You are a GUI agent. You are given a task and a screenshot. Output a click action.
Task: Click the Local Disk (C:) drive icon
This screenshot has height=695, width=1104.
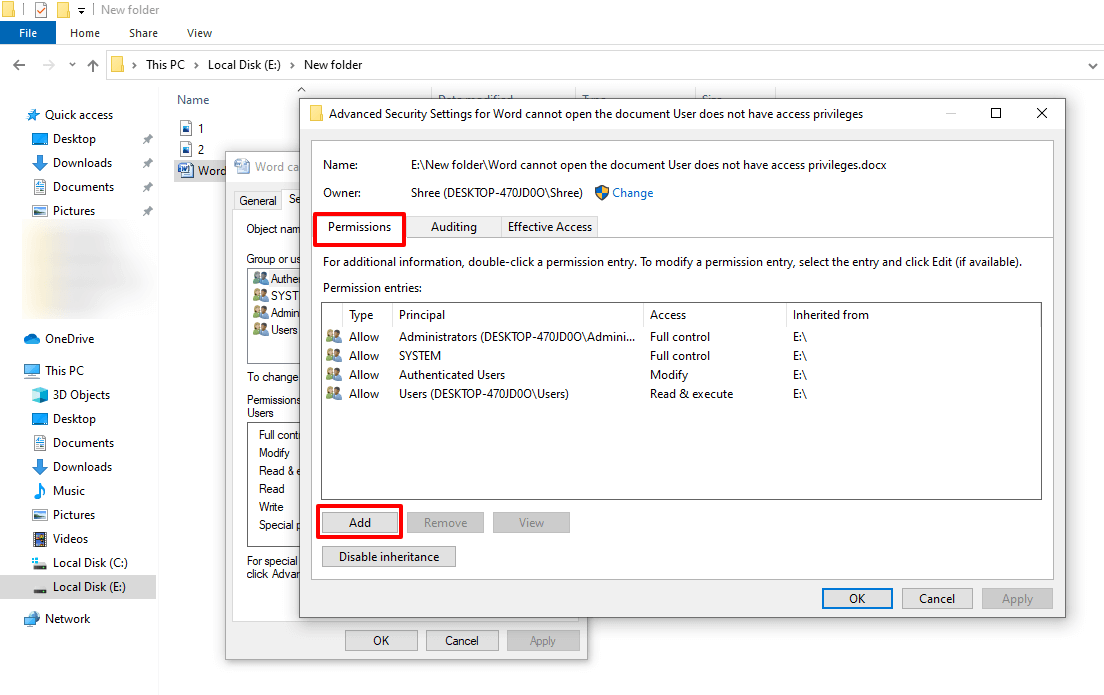point(40,563)
